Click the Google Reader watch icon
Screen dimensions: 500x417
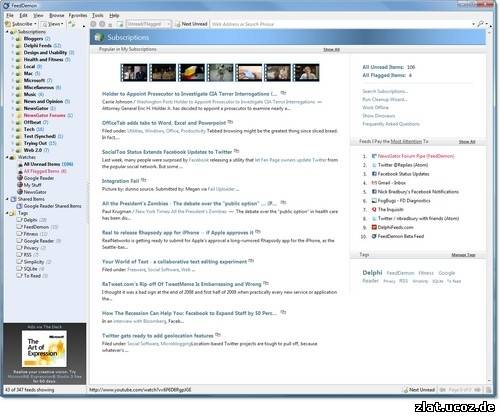(x=20, y=178)
